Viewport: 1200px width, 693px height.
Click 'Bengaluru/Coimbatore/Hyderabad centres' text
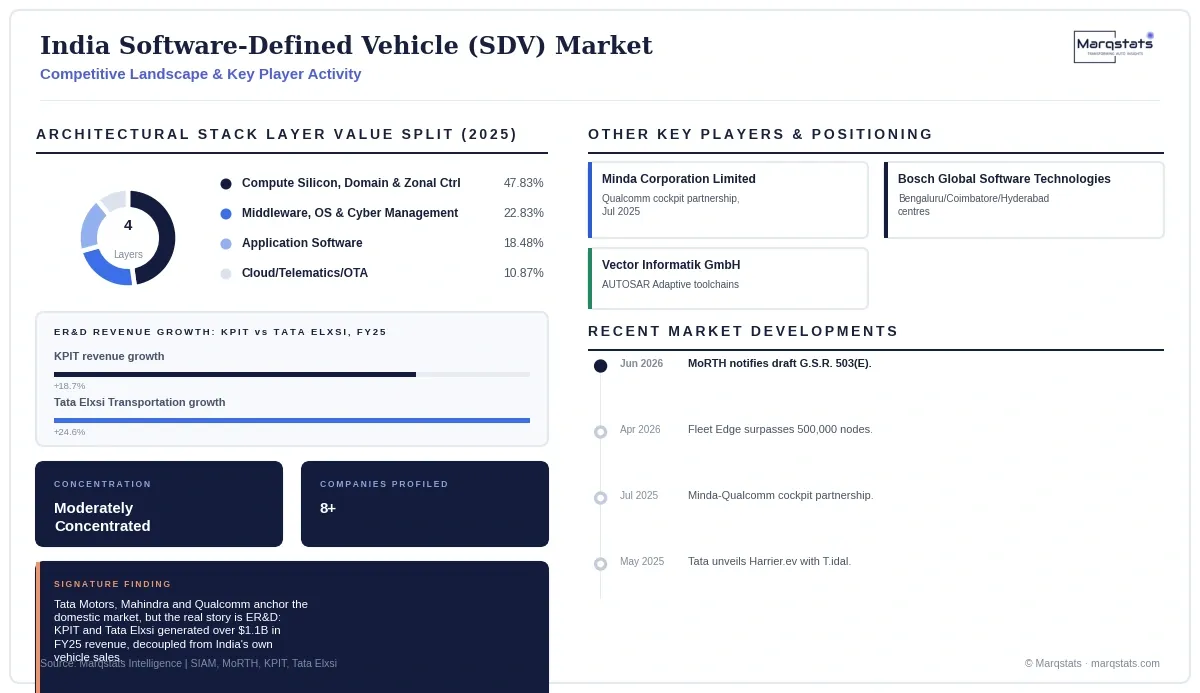coord(973,205)
